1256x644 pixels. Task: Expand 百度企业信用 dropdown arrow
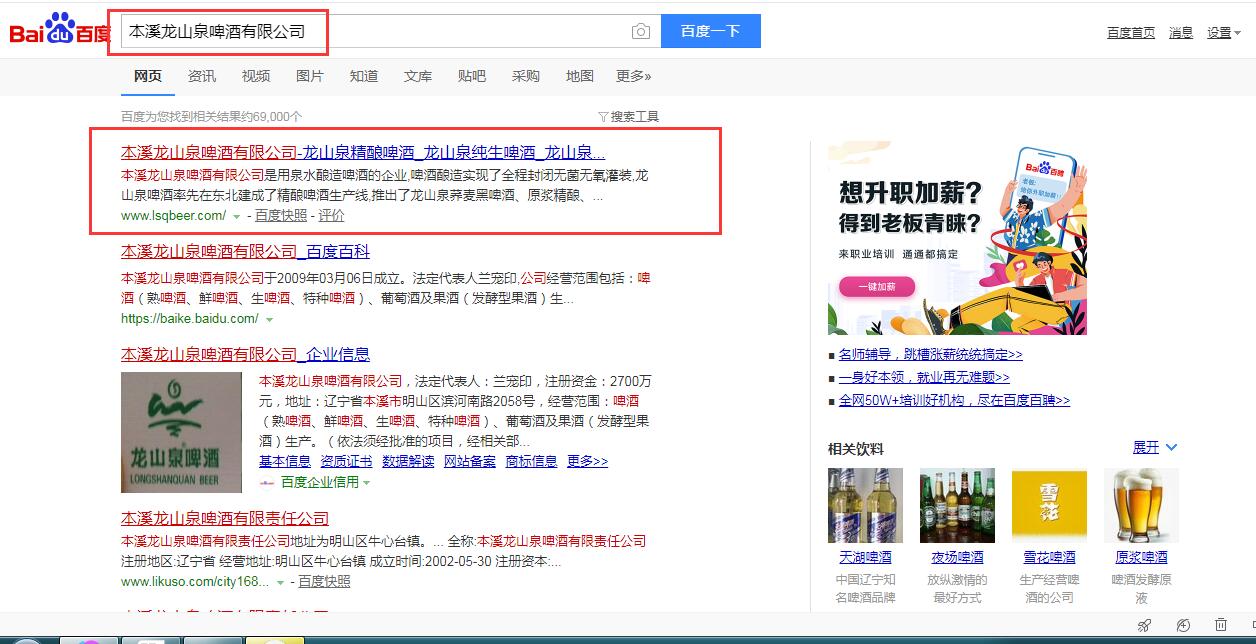coord(366,483)
